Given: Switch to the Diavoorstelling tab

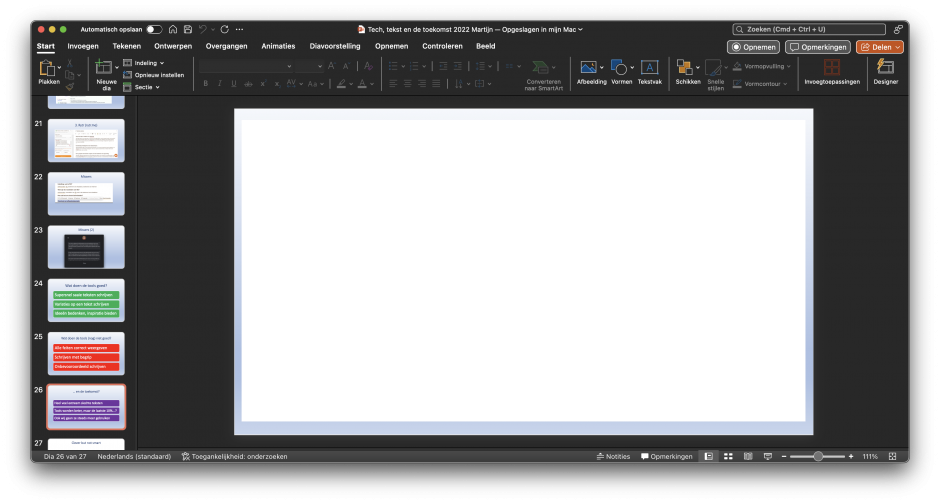Looking at the screenshot, I should pos(335,46).
